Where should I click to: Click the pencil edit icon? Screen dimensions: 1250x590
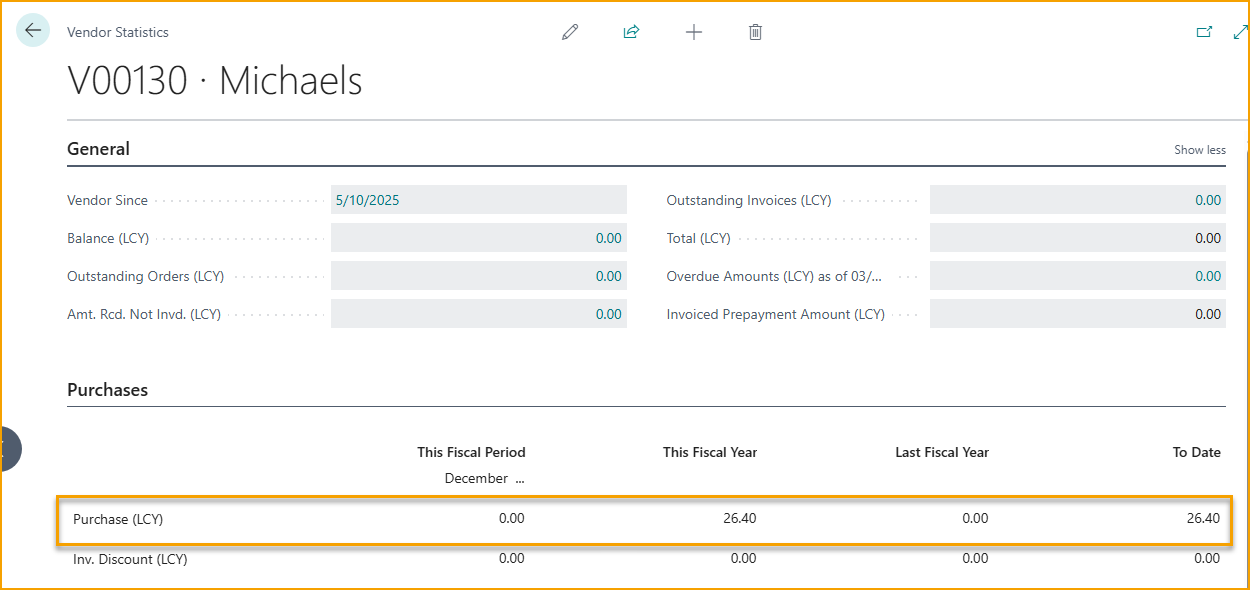[x=570, y=32]
